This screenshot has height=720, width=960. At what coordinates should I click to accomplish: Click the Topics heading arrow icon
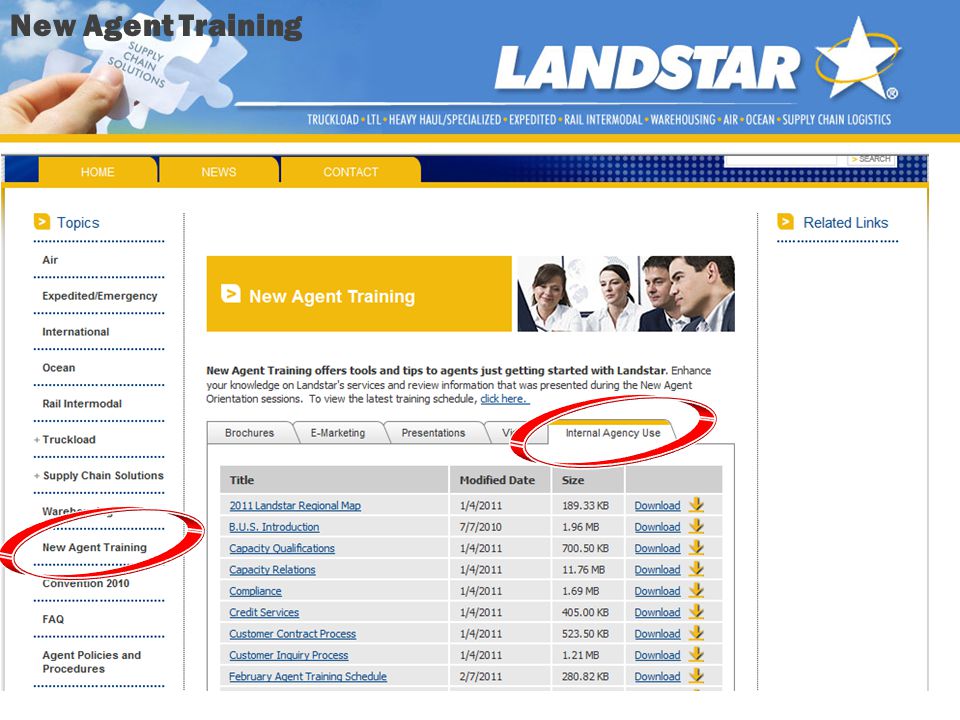(42, 222)
